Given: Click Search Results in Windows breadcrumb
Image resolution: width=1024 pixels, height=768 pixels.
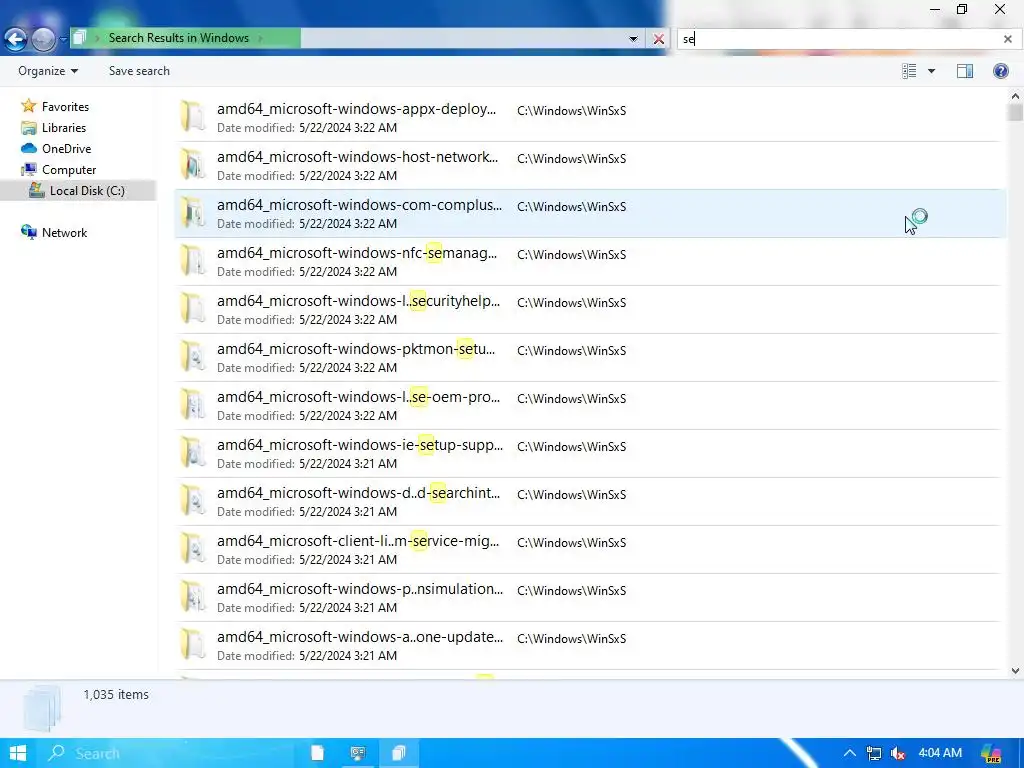Looking at the screenshot, I should tap(178, 38).
